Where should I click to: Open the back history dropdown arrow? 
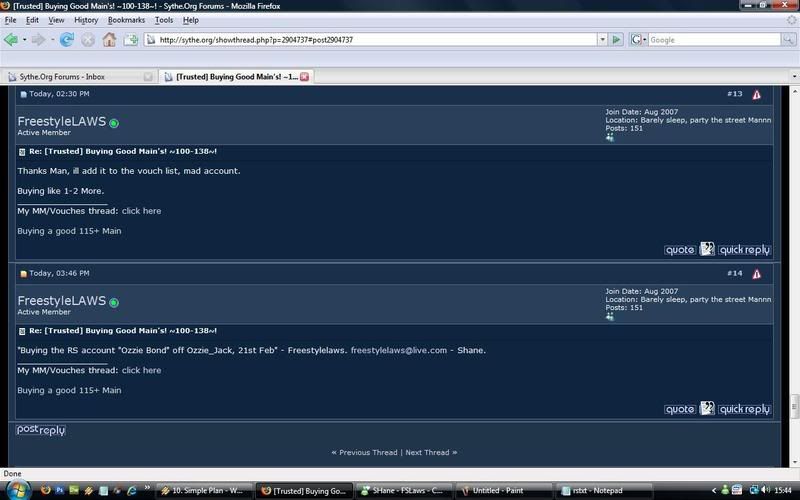tap(24, 39)
